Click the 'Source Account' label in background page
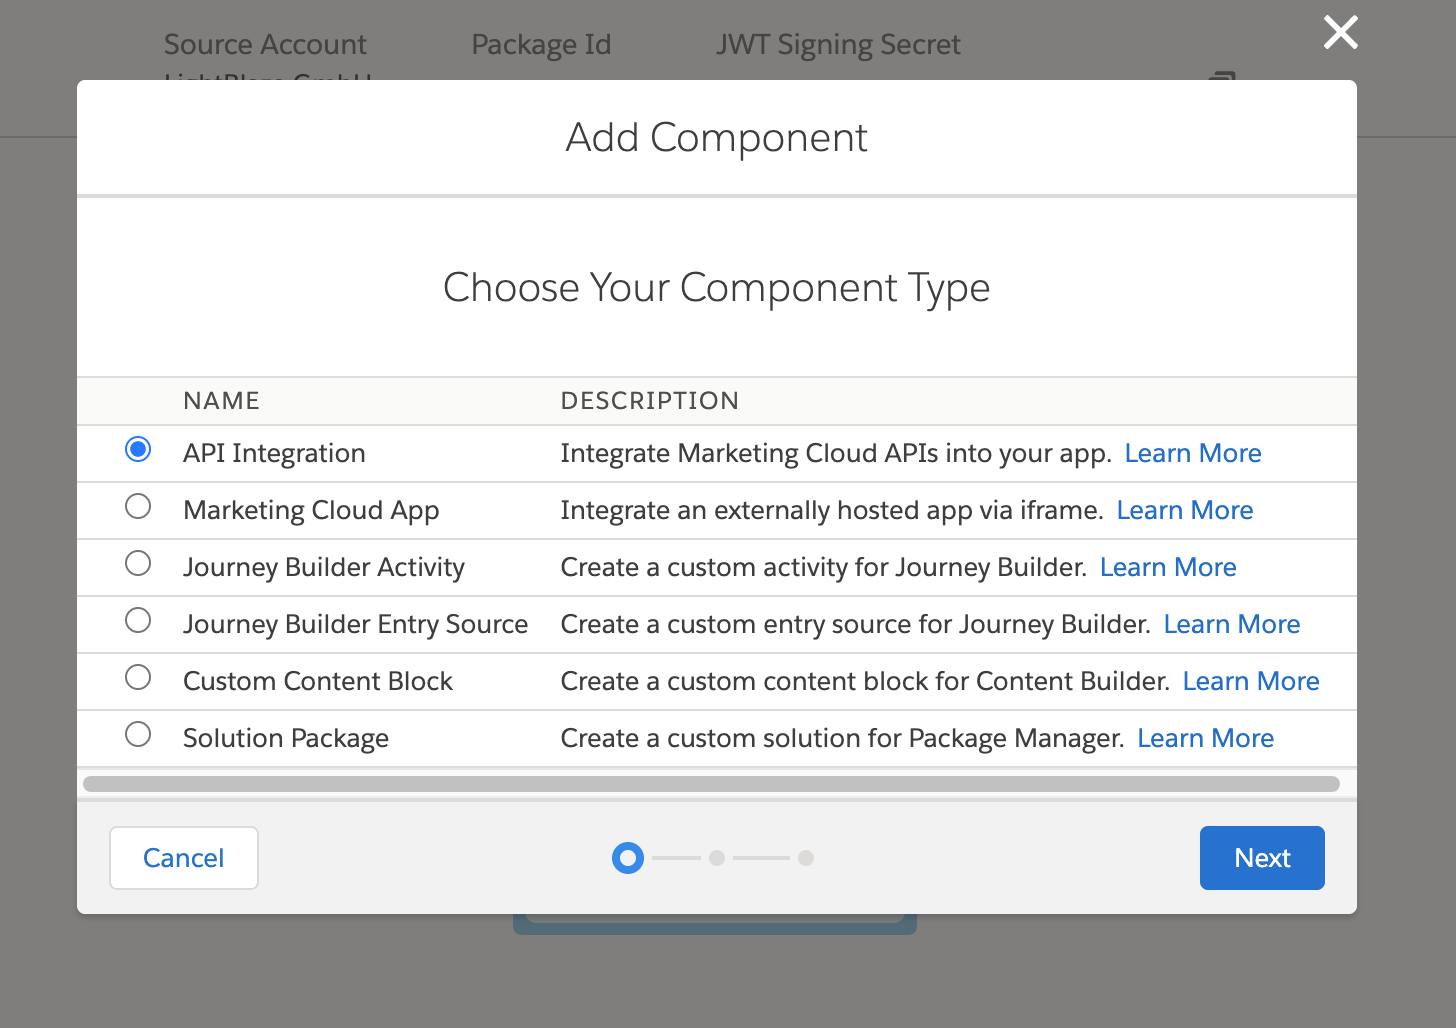 265,44
